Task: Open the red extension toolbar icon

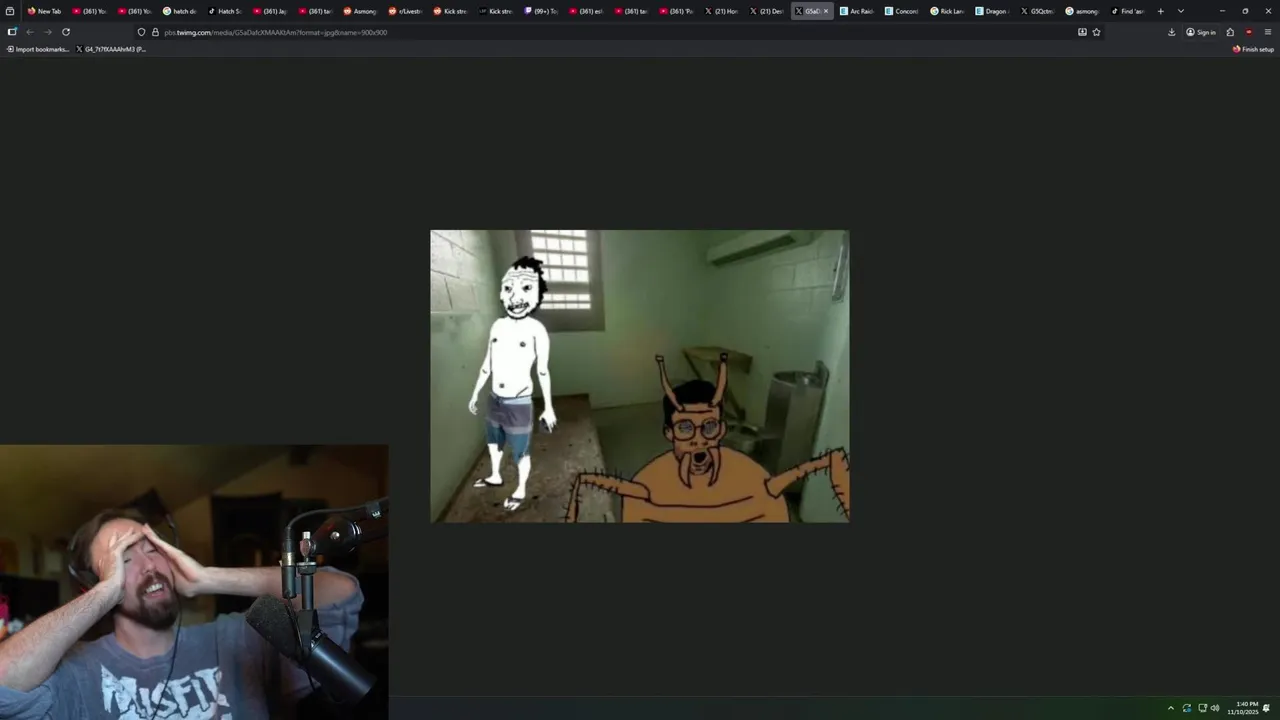Action: coord(1248,32)
